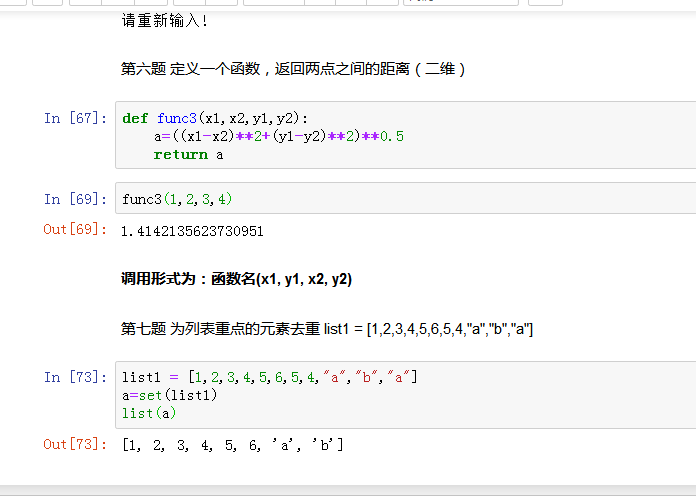The image size is (696, 497).
Task: Place cursor on the 'return a' line
Action: (x=189, y=155)
